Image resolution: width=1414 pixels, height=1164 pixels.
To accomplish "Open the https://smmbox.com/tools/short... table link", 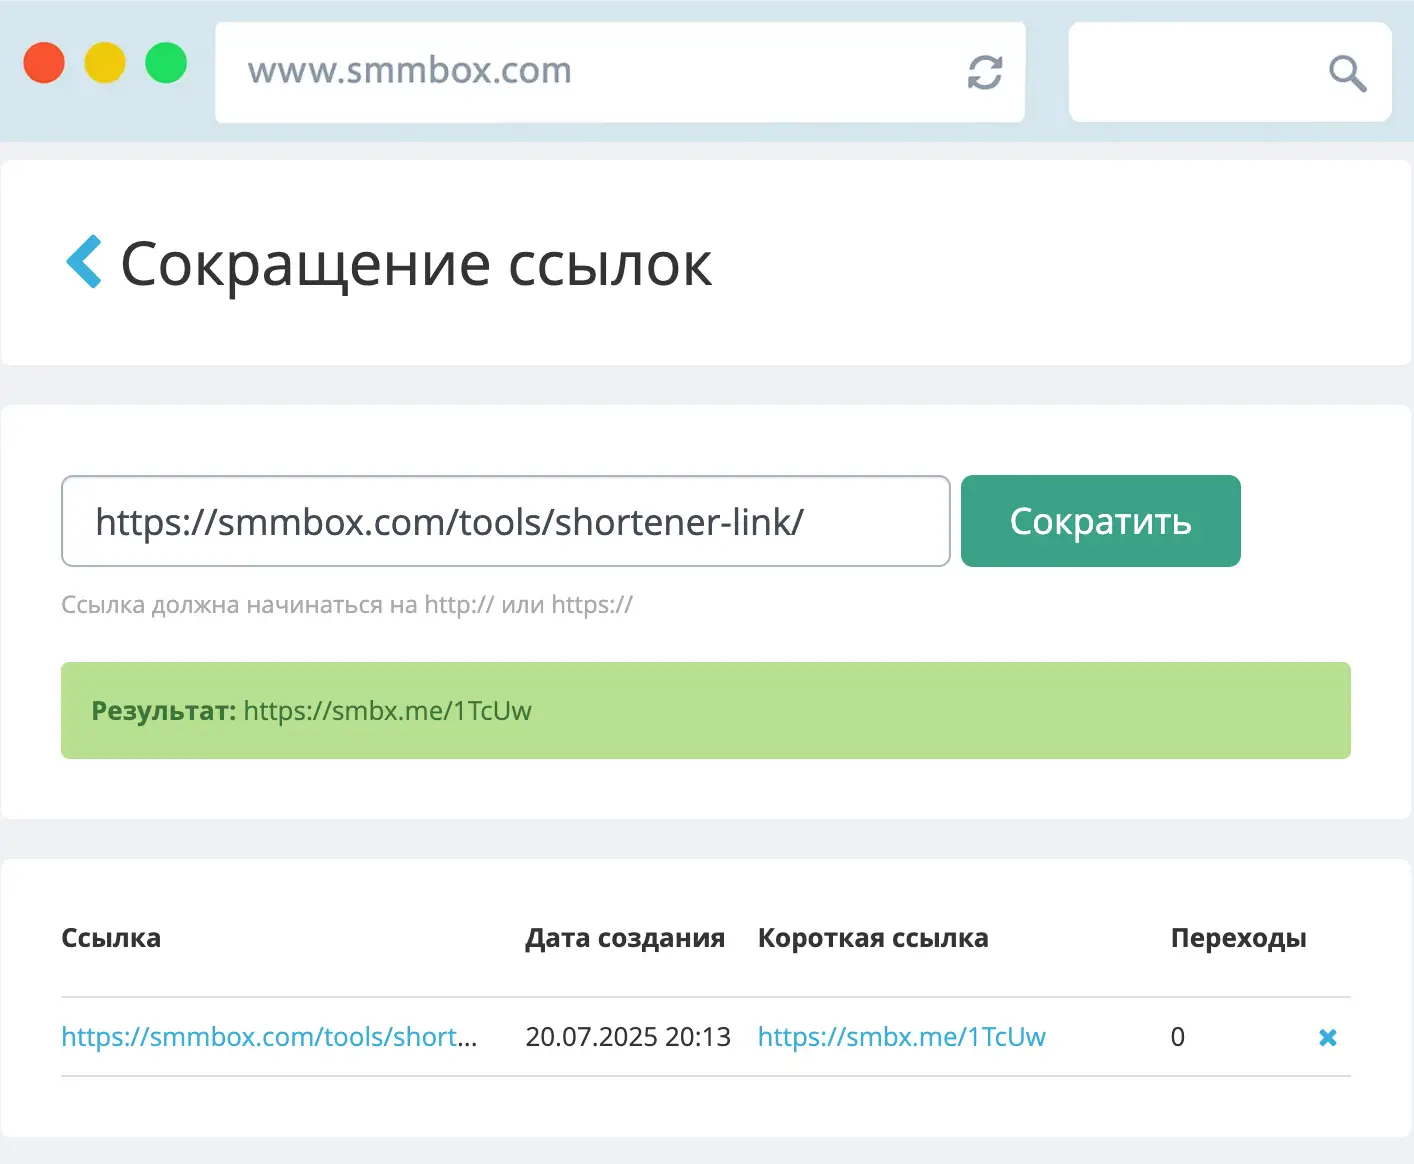I will pos(269,1037).
